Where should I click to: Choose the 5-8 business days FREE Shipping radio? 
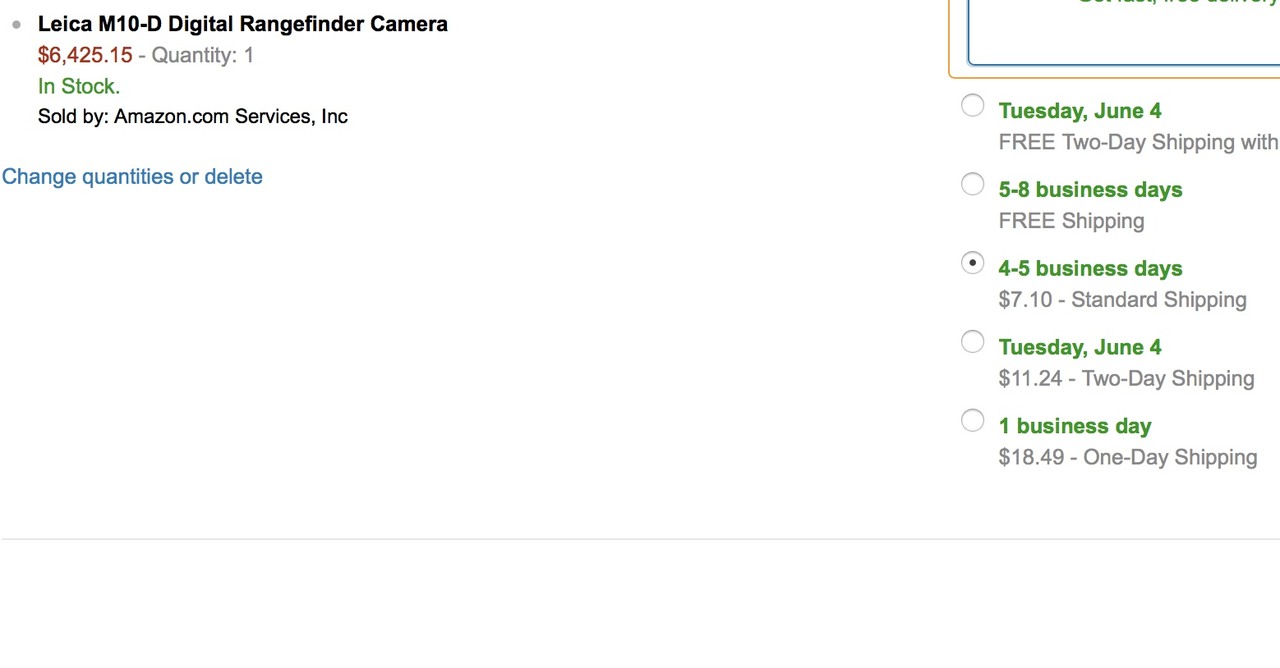972,184
